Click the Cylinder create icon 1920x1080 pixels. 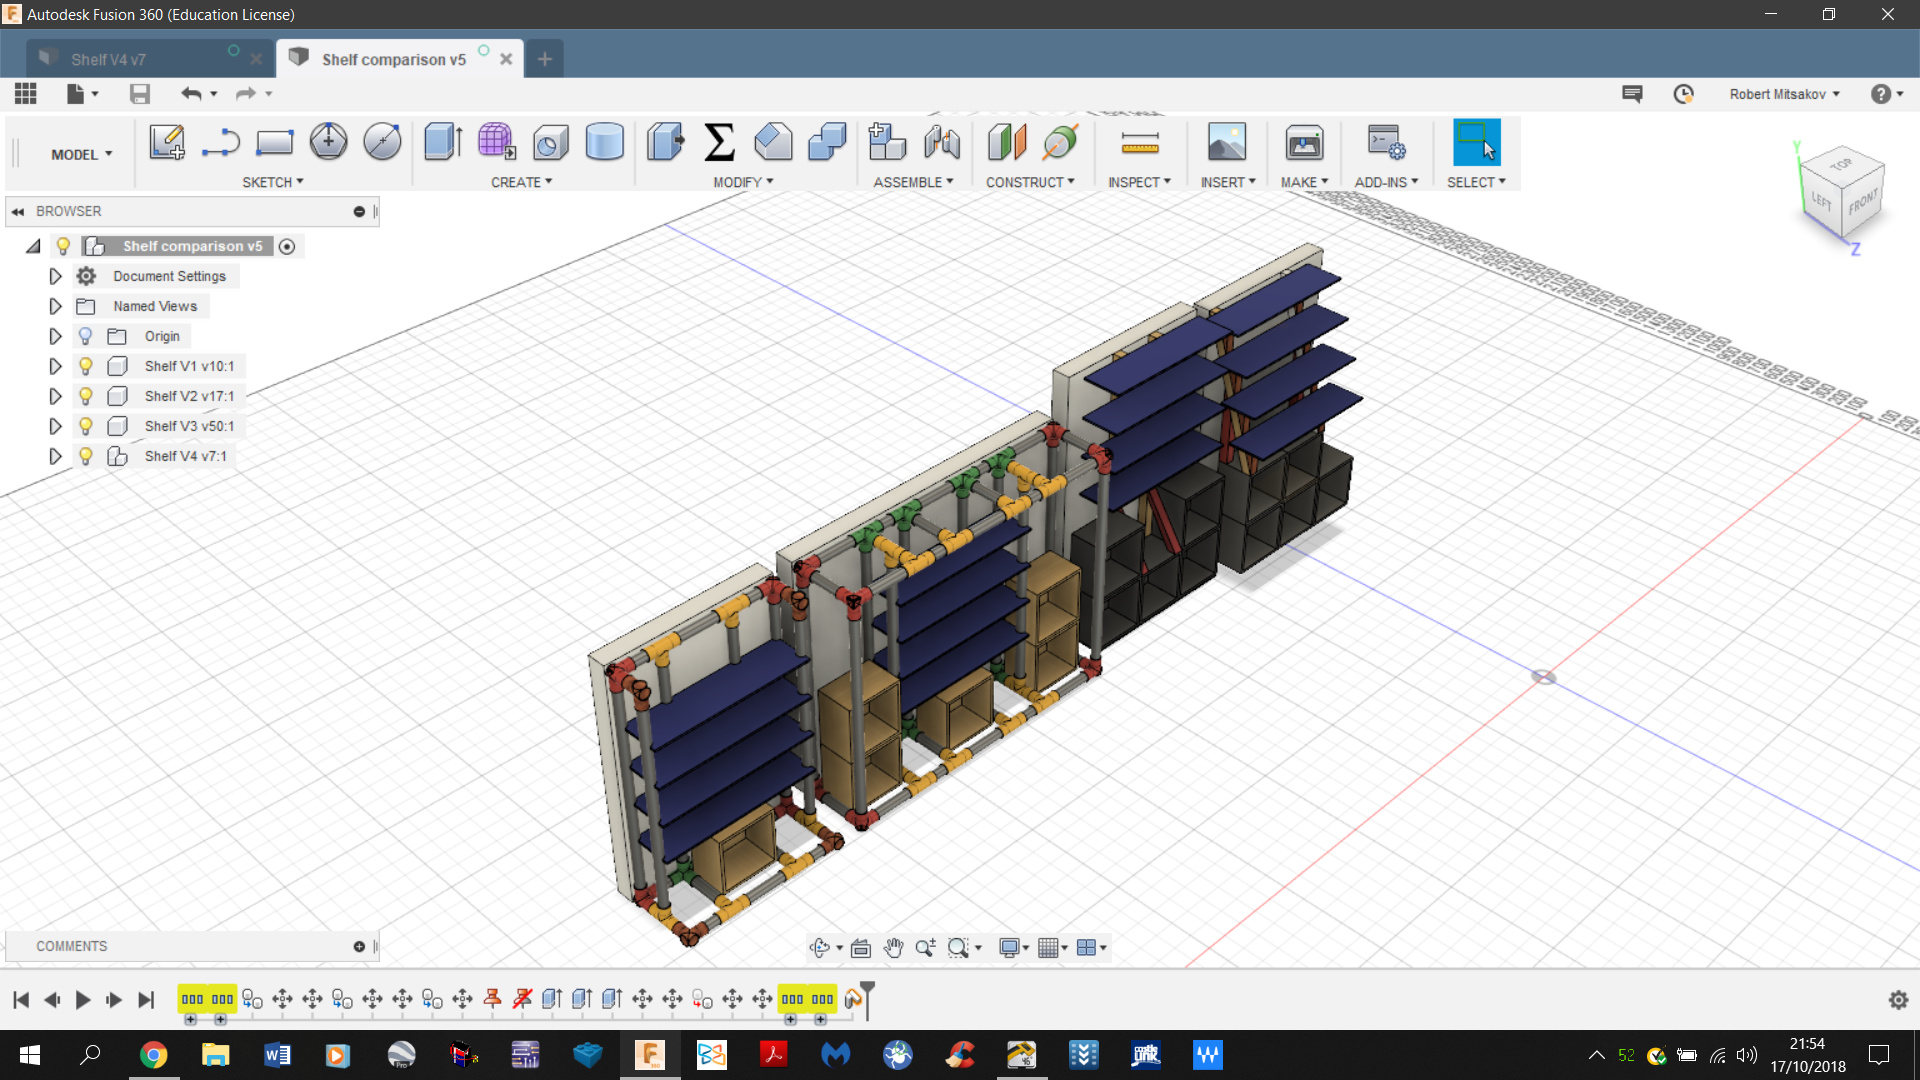tap(604, 142)
